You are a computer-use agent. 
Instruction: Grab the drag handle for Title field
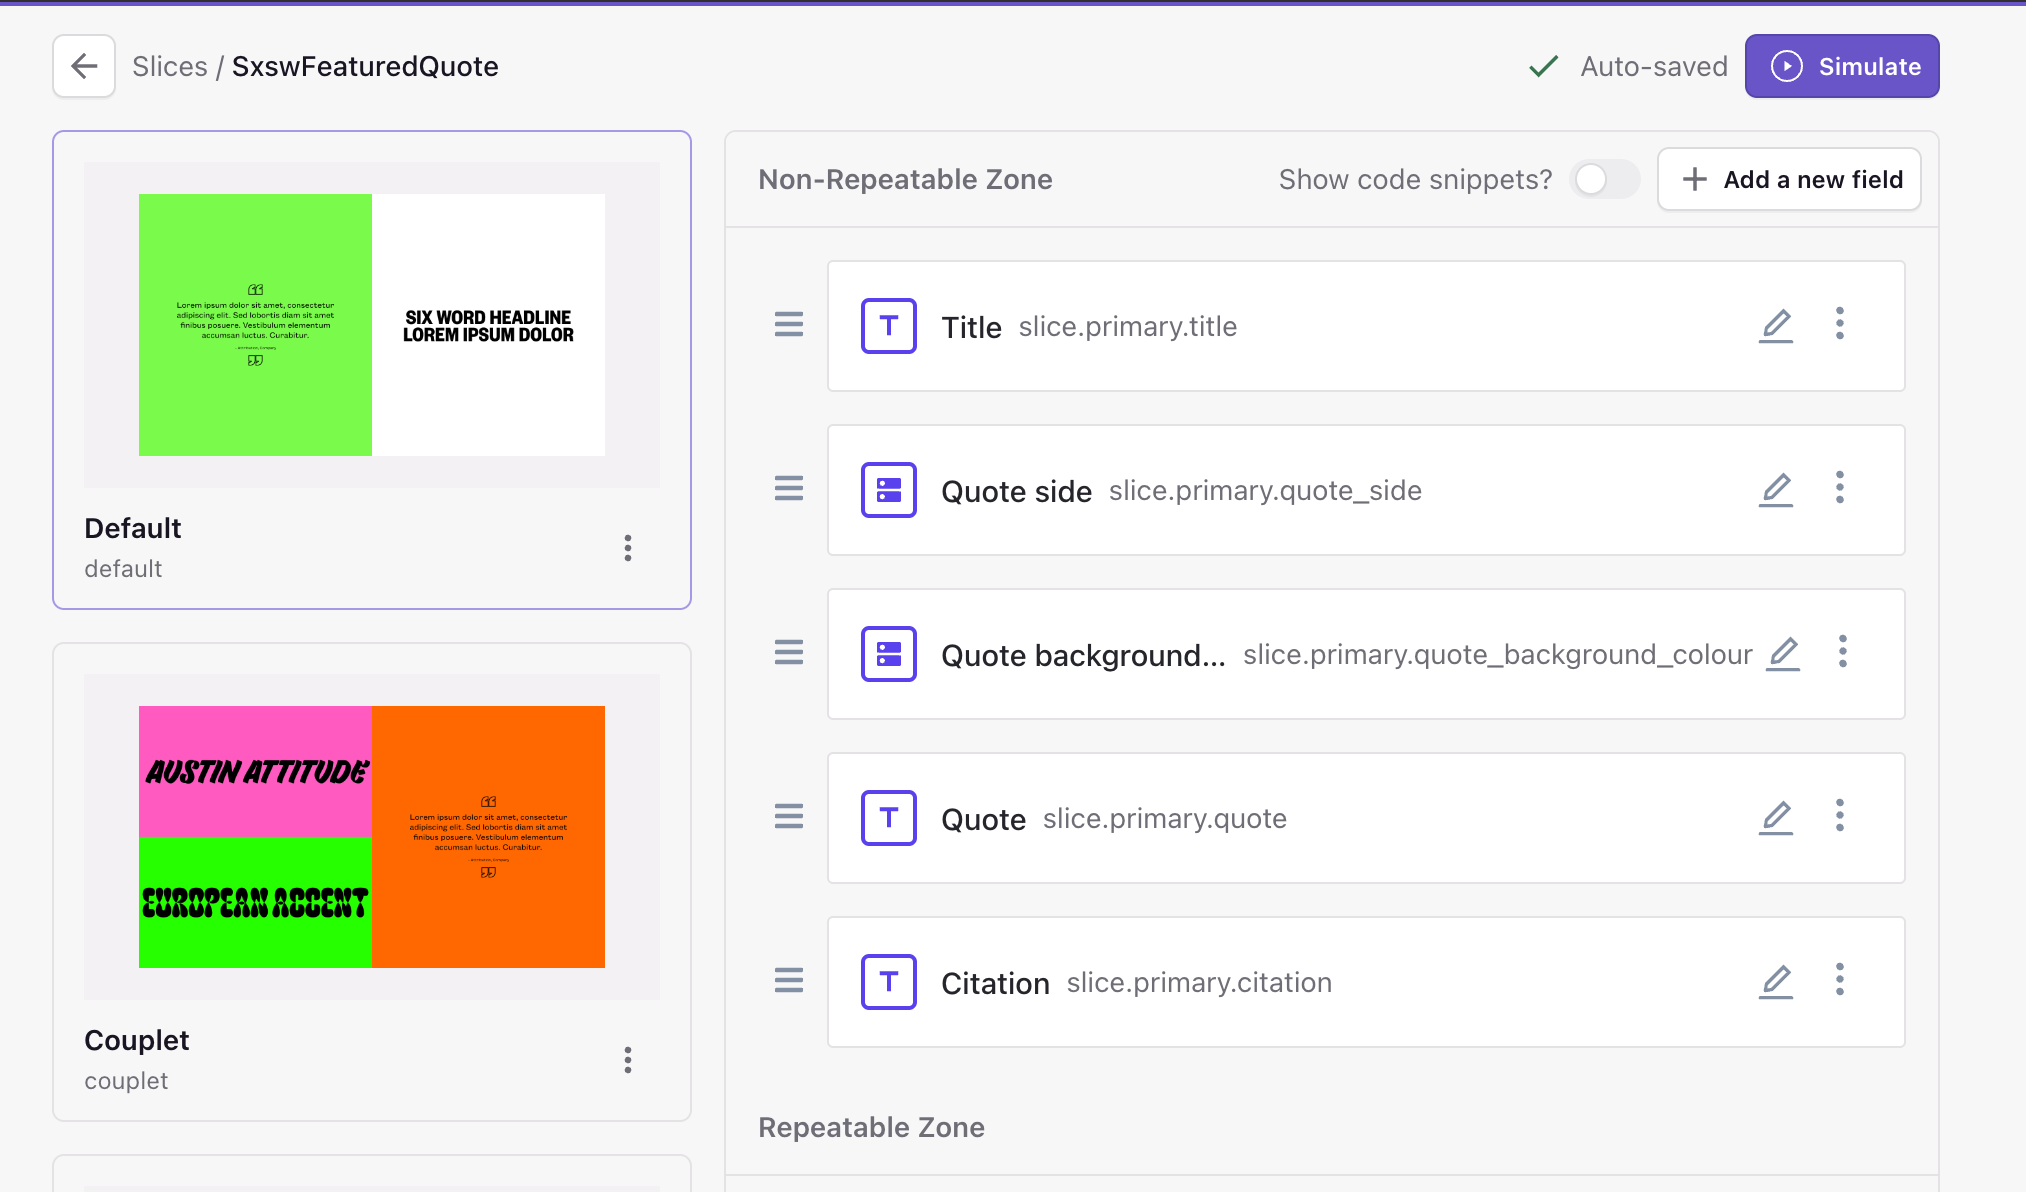coord(789,324)
